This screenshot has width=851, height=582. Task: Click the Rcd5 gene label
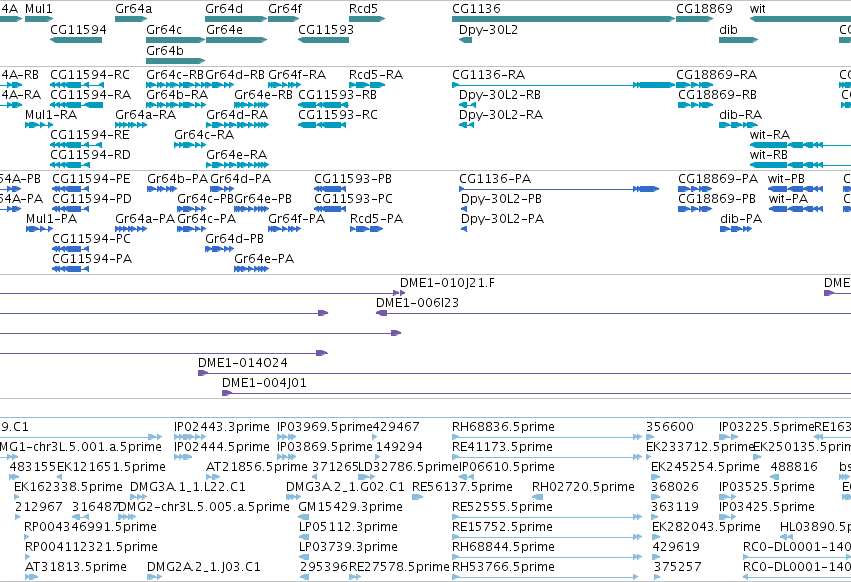pos(363,9)
